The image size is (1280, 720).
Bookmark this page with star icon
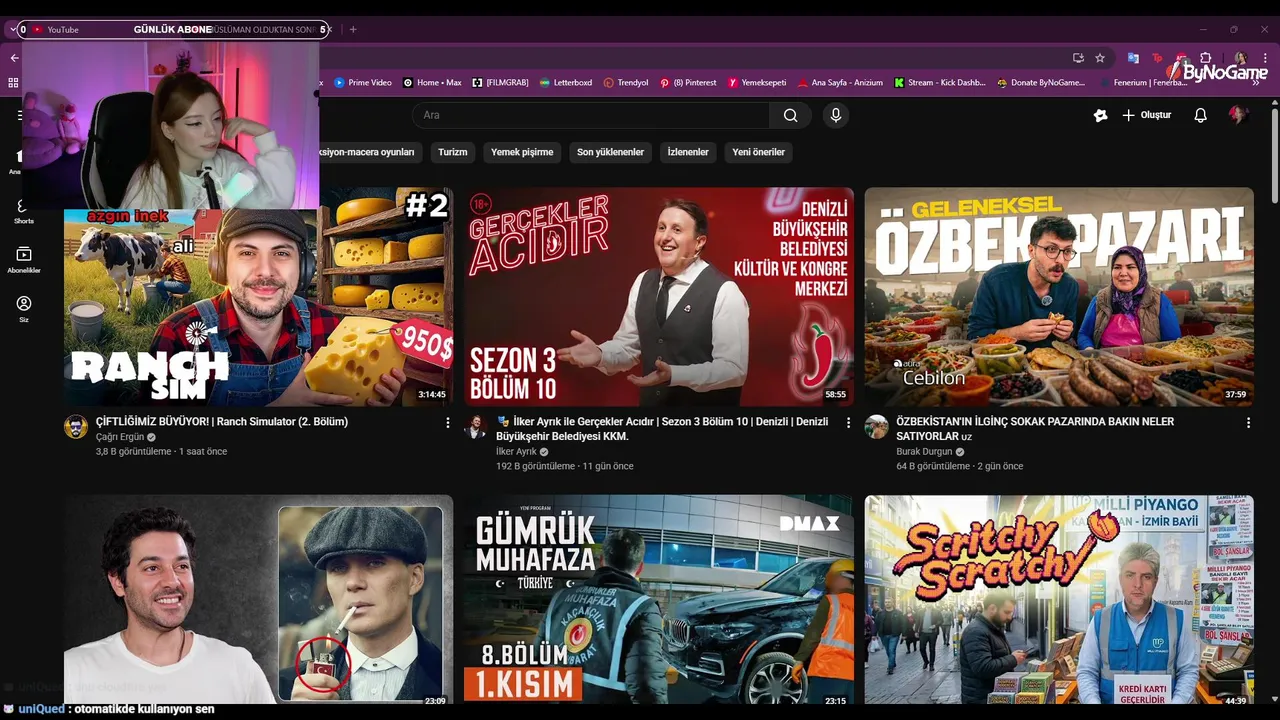pos(1100,58)
